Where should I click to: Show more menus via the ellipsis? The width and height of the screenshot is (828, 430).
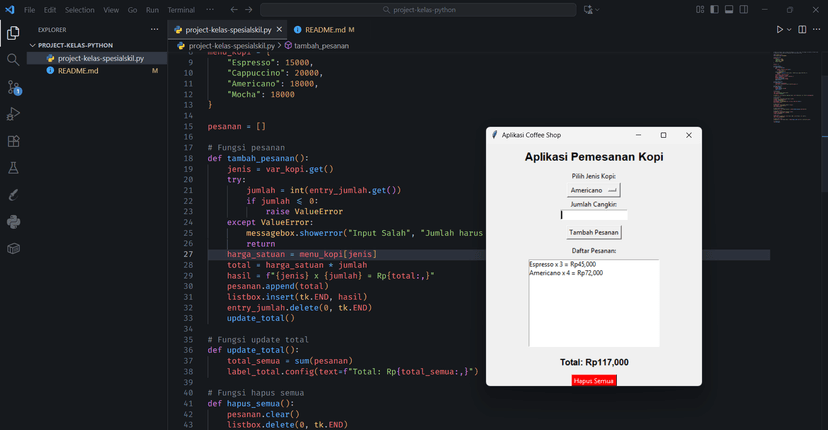pos(210,10)
